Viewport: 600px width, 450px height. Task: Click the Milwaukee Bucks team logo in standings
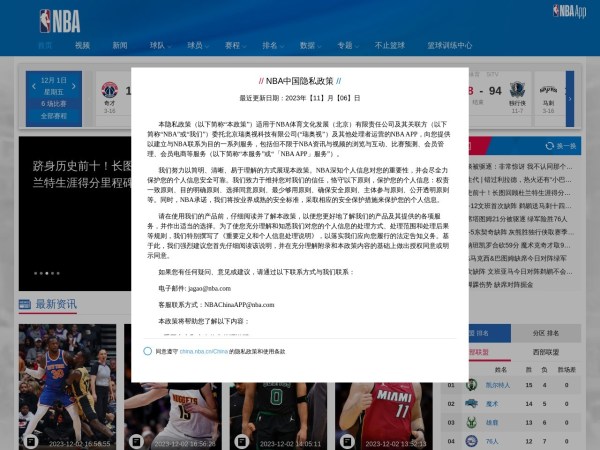(x=471, y=421)
